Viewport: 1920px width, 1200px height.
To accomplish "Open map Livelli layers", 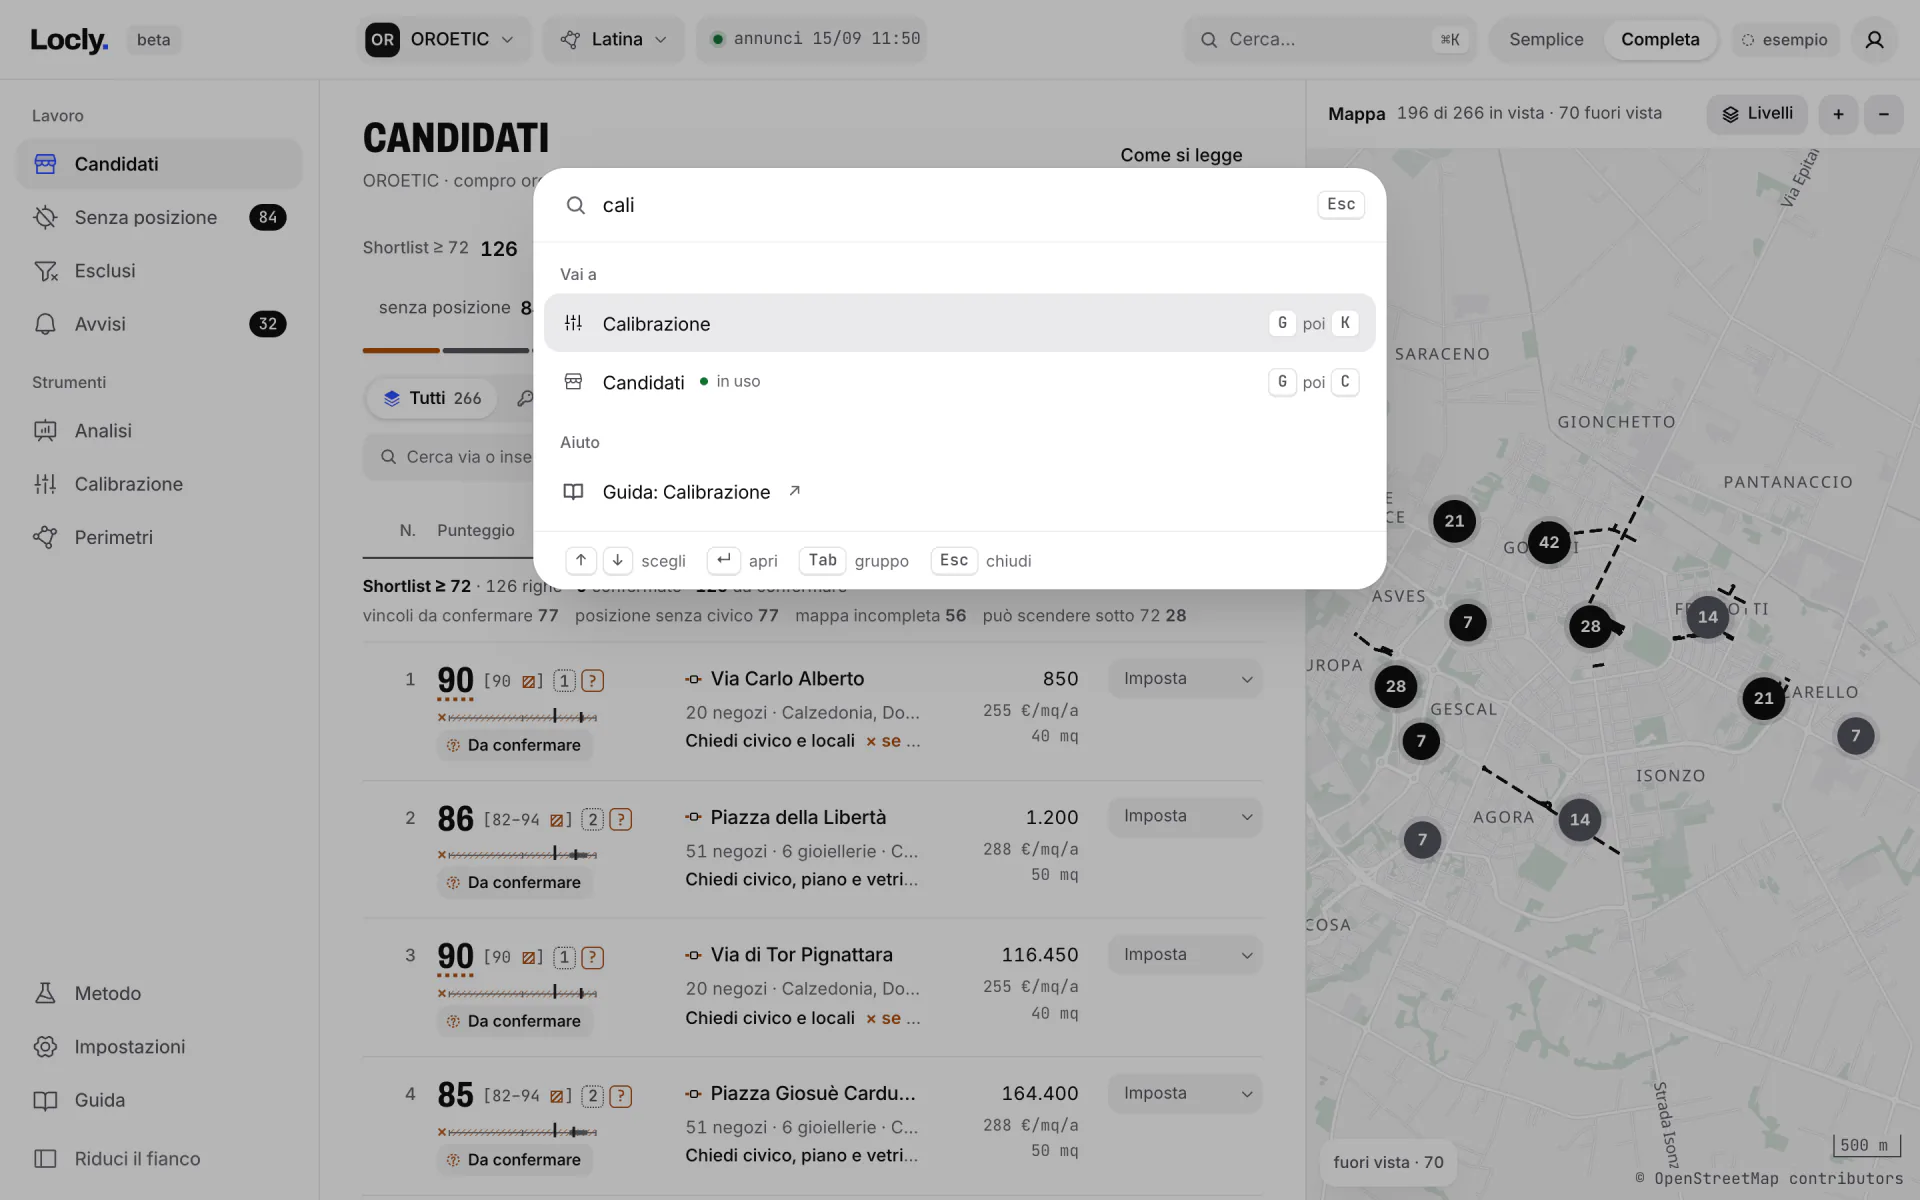I will 1758,114.
